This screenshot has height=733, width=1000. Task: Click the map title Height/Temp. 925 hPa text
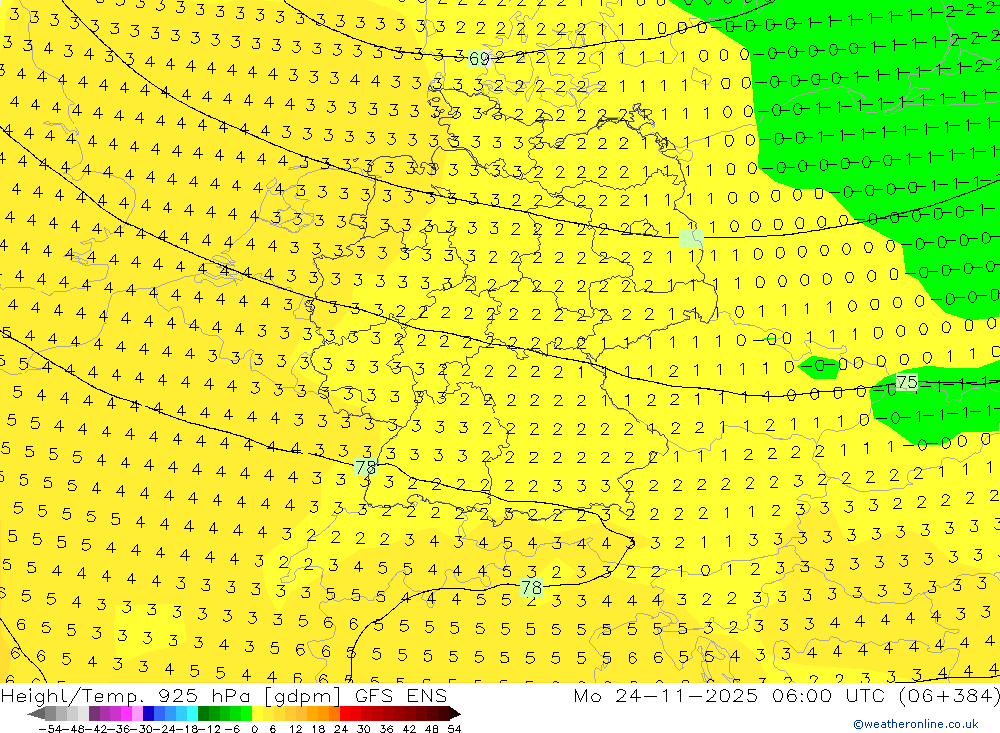click(x=125, y=695)
